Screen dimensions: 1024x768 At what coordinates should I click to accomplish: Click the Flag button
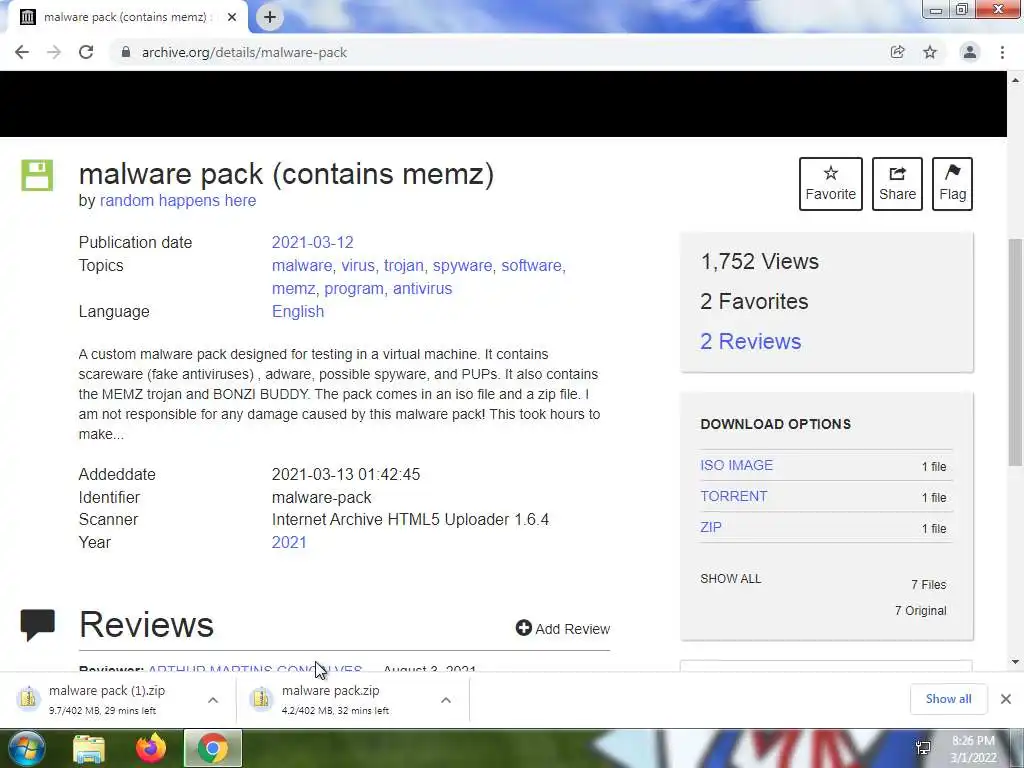[x=952, y=184]
